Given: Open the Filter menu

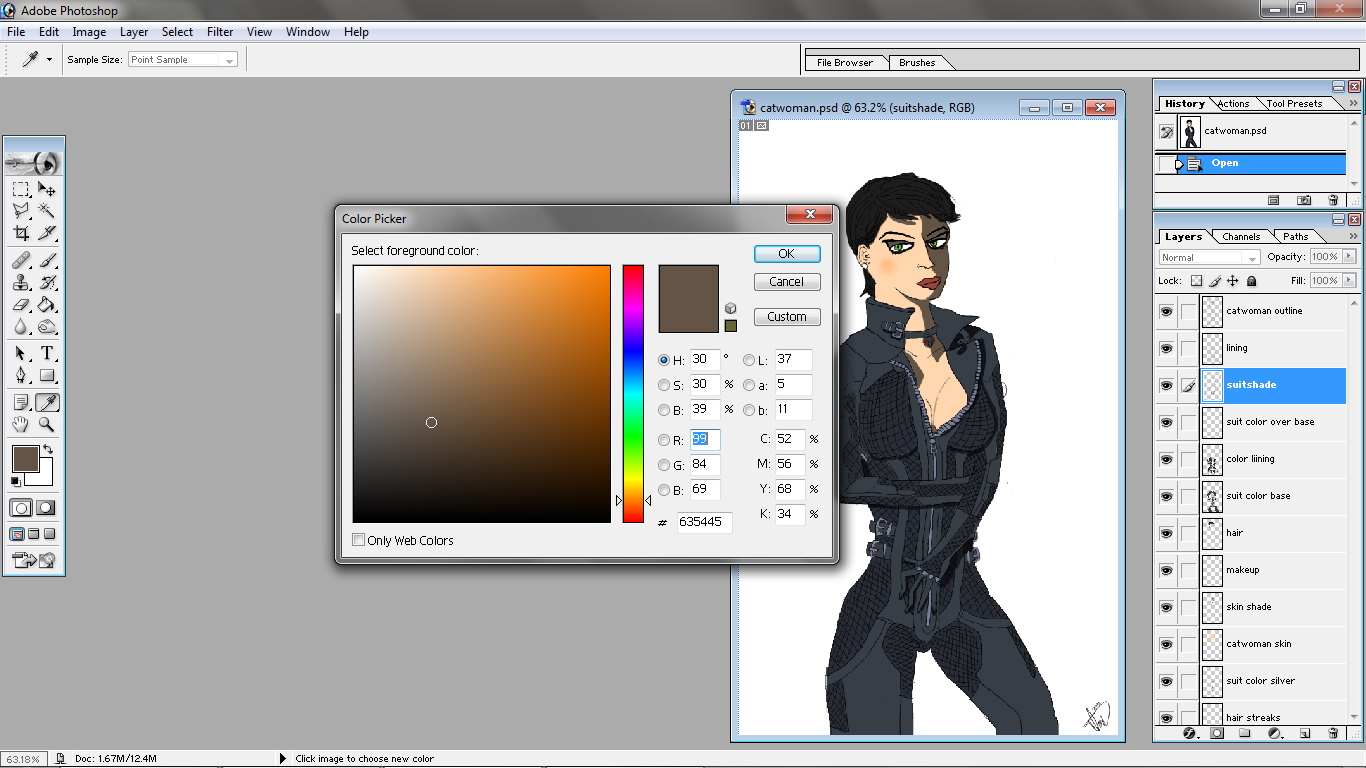Looking at the screenshot, I should pos(220,32).
